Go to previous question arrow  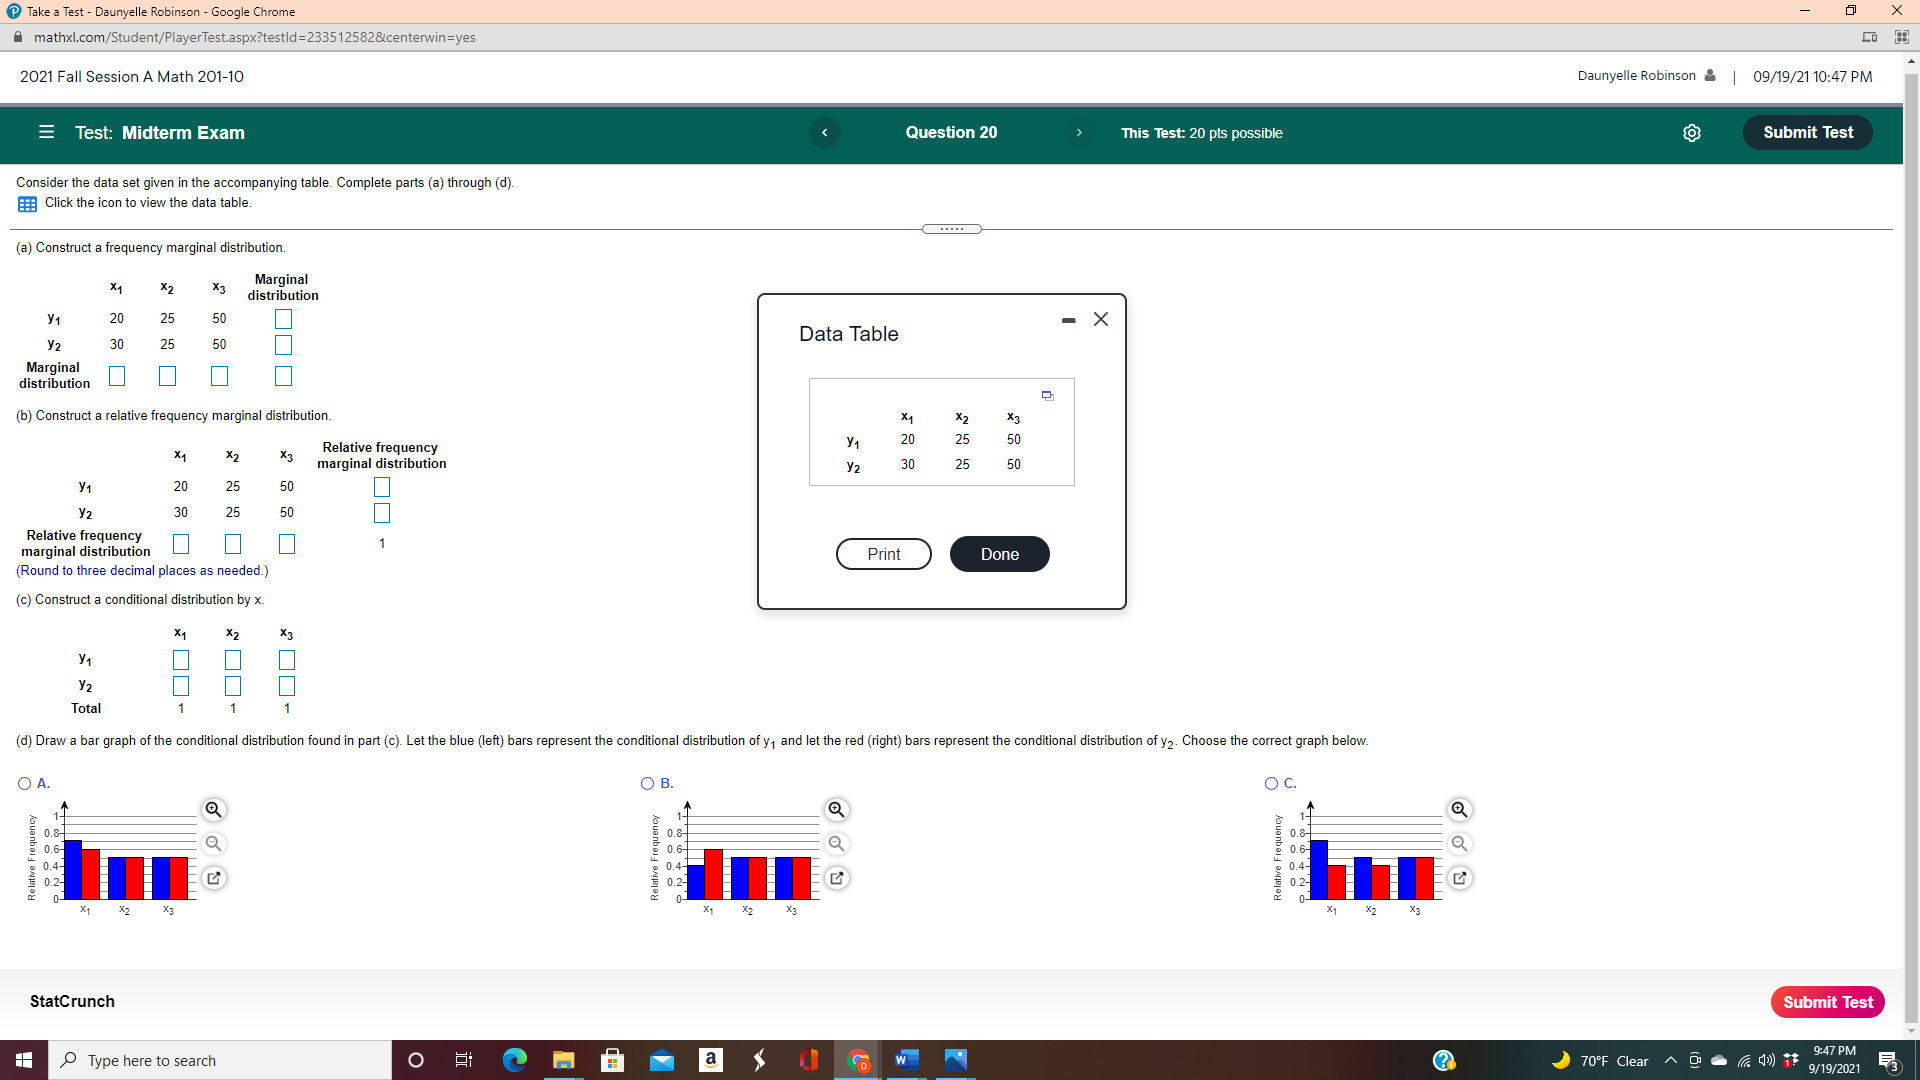pos(824,133)
